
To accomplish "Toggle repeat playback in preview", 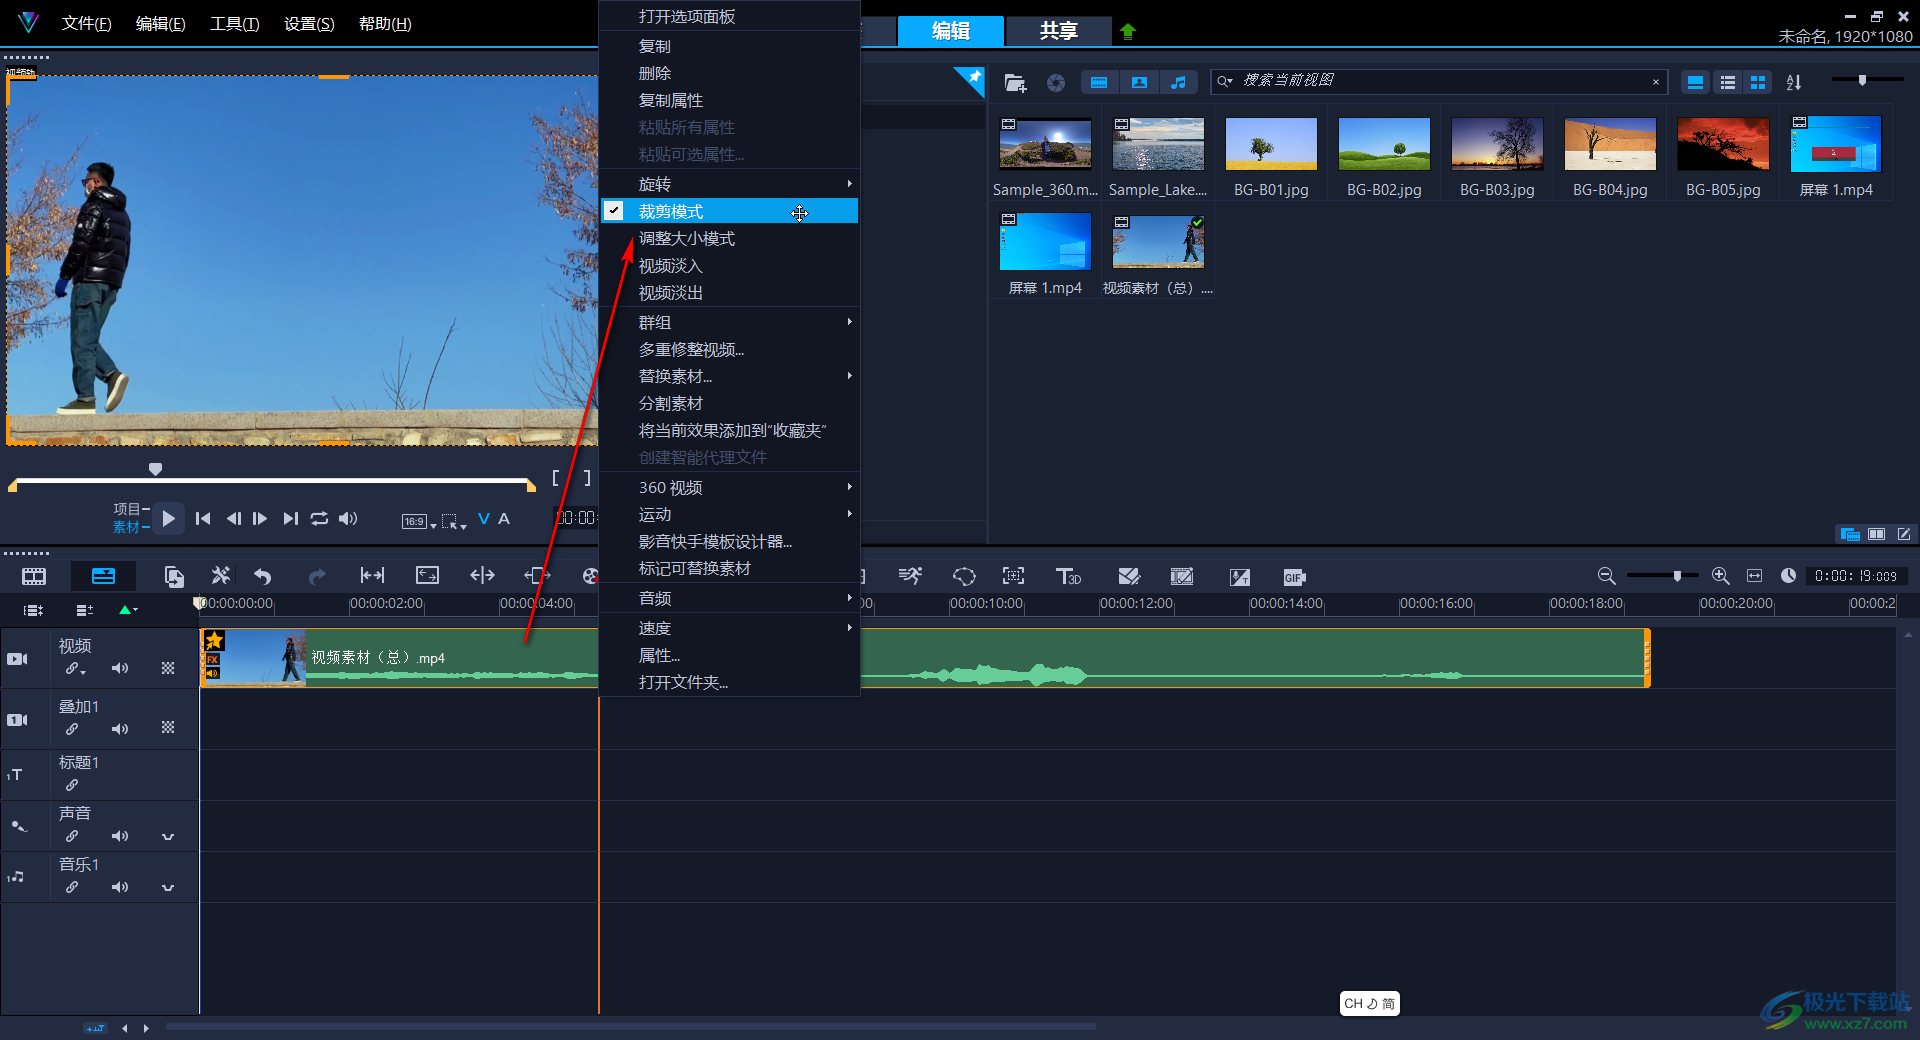I will (319, 518).
